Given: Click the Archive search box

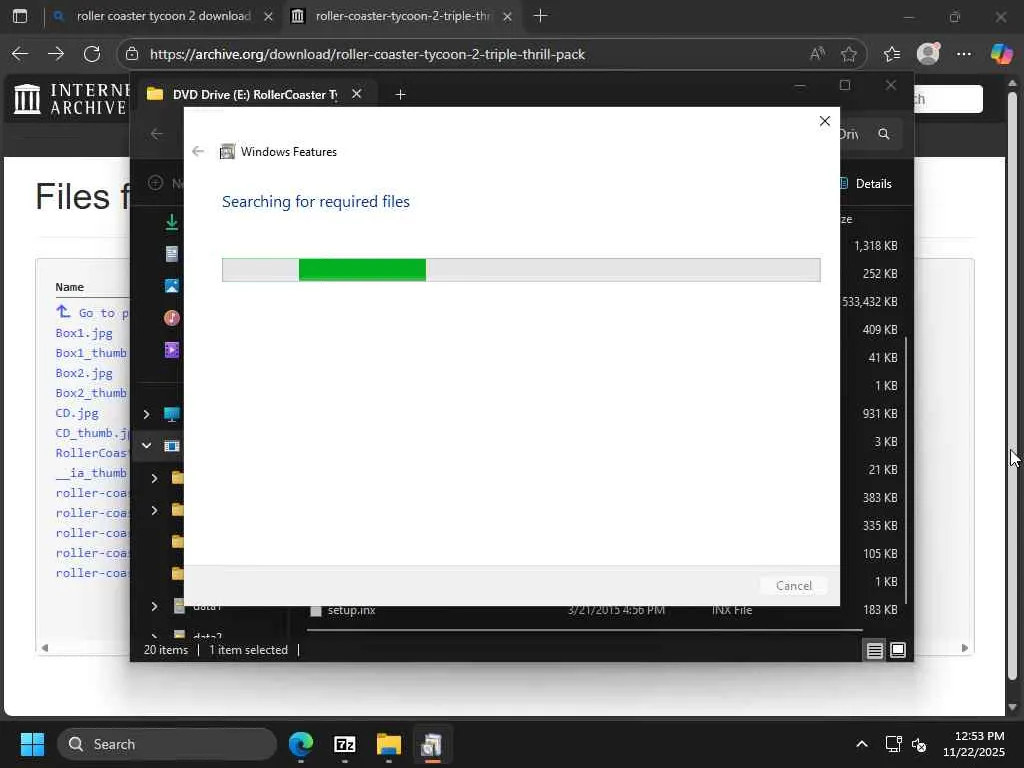Looking at the screenshot, I should [948, 99].
